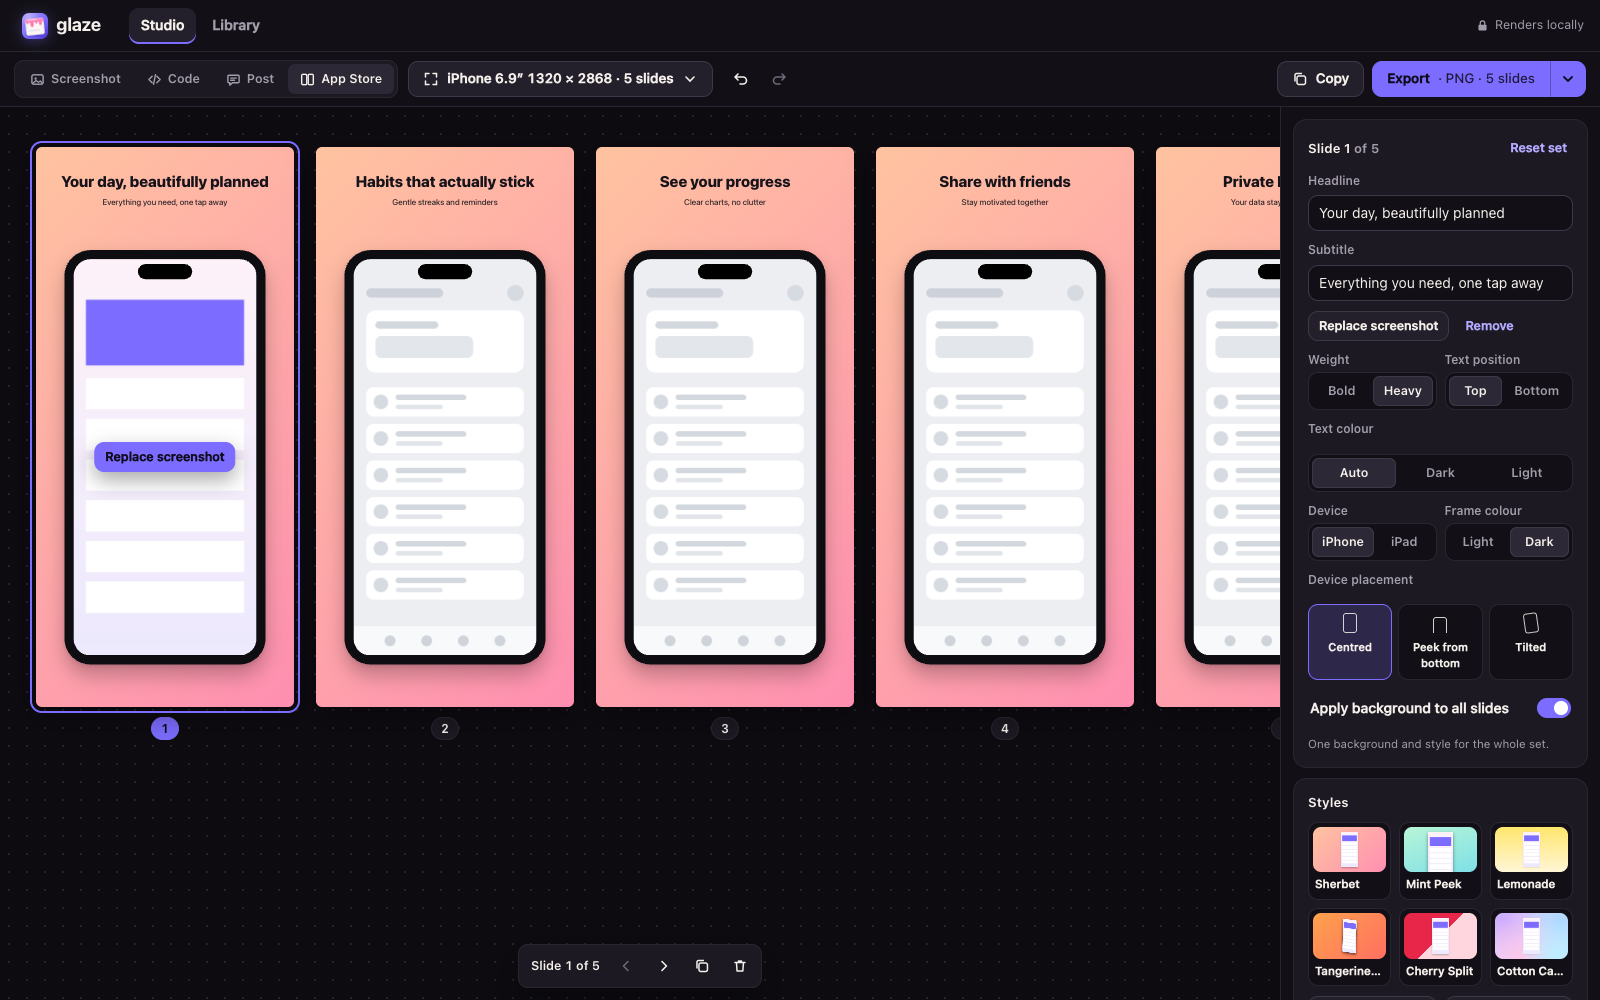Edit the Subtitle input field
Screen dimensions: 1600x1000
point(1440,283)
